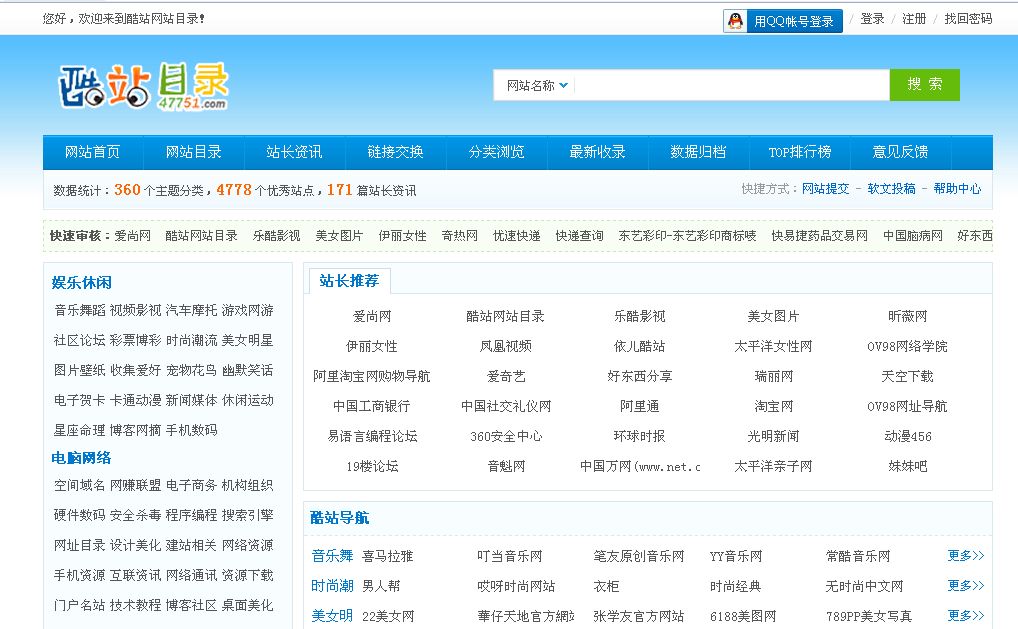The height and width of the screenshot is (629, 1018).
Task: Open 张学友官方网站 link
Action: (639, 616)
